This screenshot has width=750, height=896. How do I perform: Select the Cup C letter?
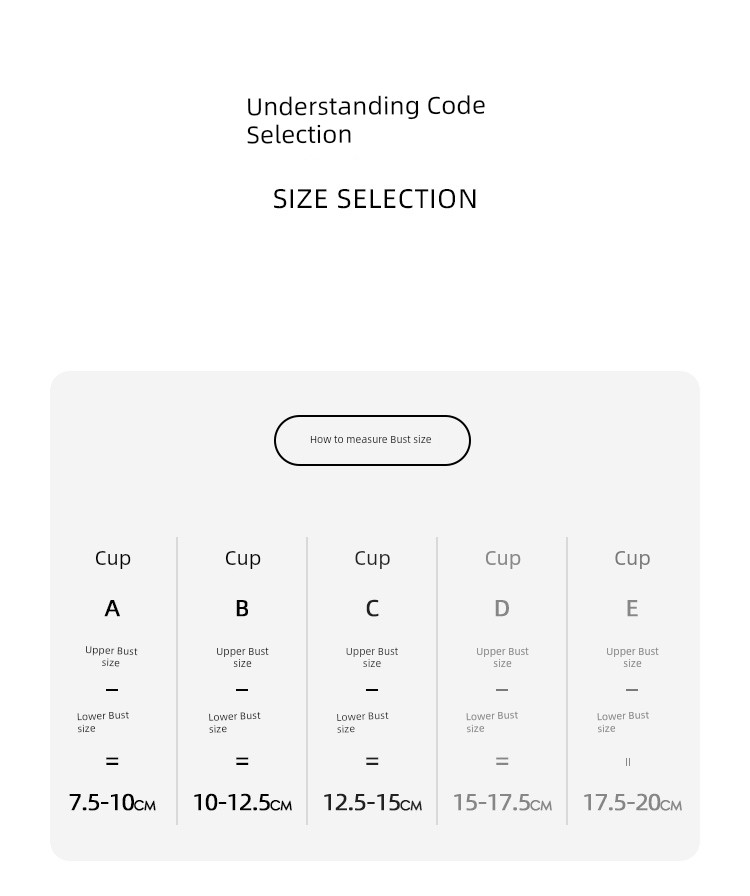(x=372, y=609)
